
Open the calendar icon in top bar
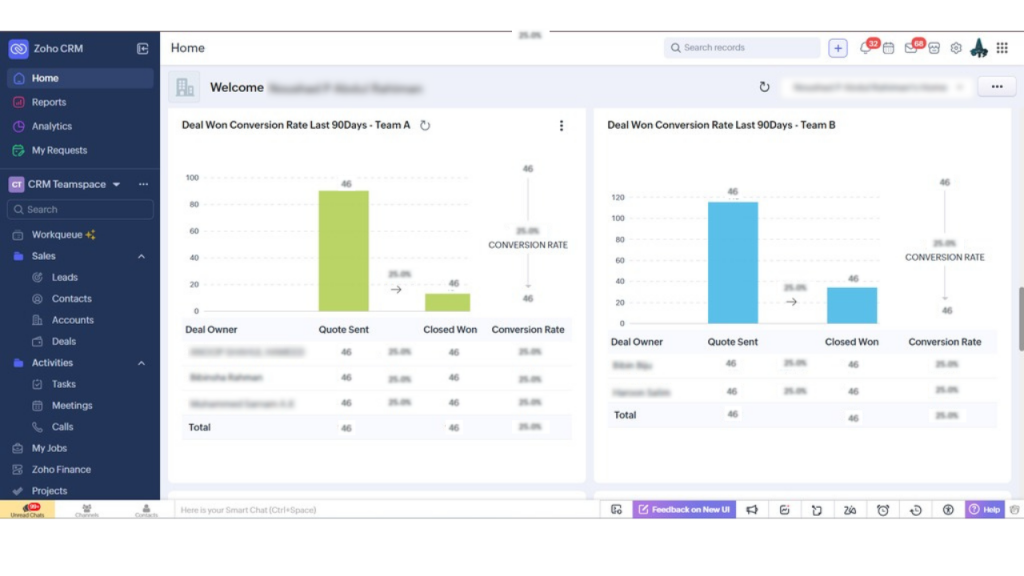tap(888, 48)
